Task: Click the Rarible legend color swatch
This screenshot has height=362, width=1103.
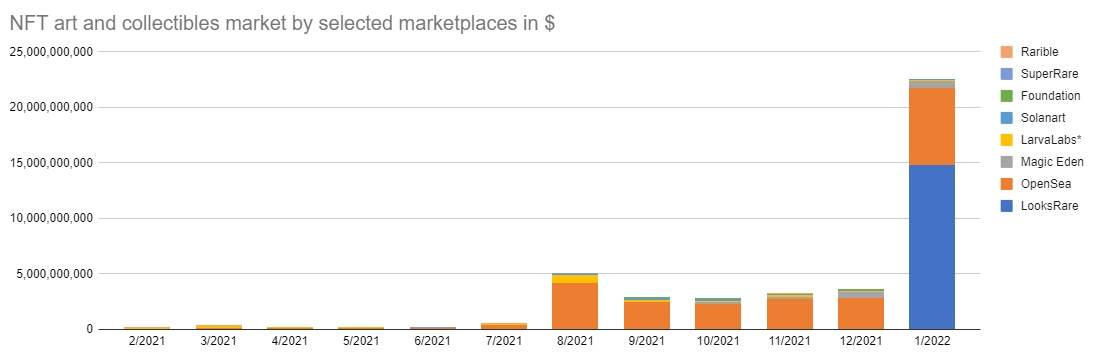Action: coord(1006,52)
